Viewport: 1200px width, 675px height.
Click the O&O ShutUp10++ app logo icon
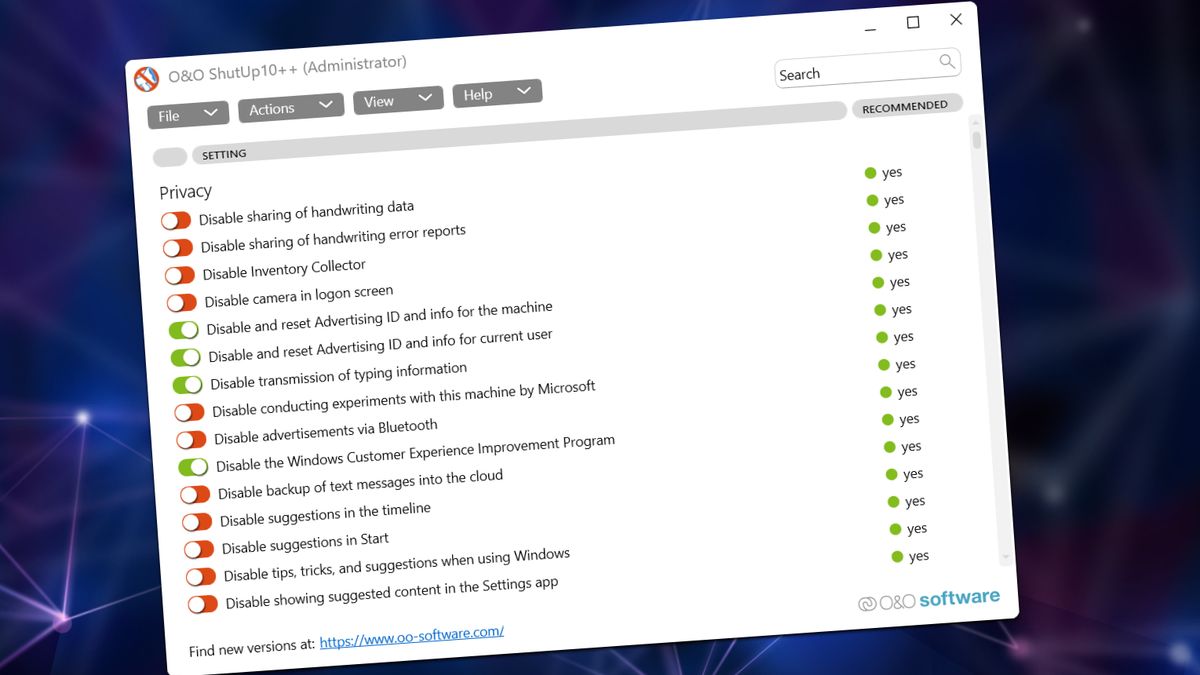tap(146, 79)
